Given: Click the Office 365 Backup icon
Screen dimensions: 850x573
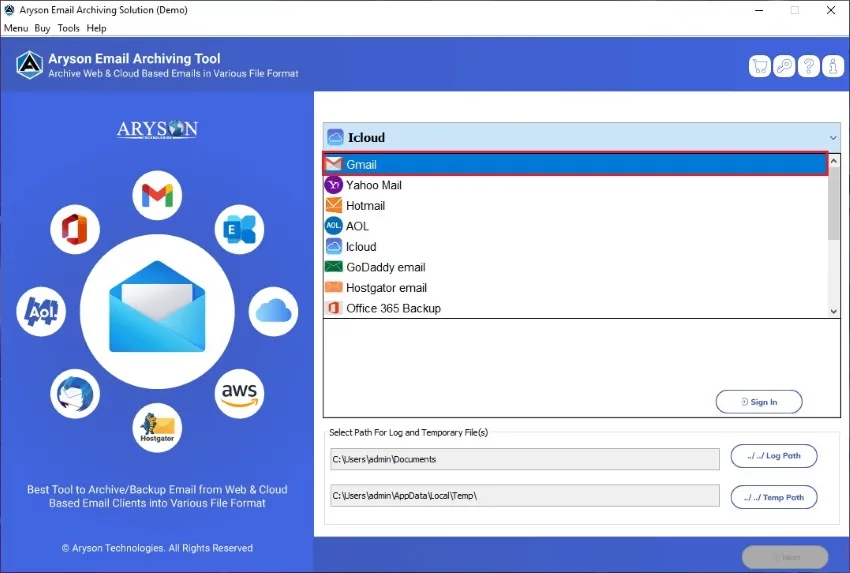Looking at the screenshot, I should 334,308.
